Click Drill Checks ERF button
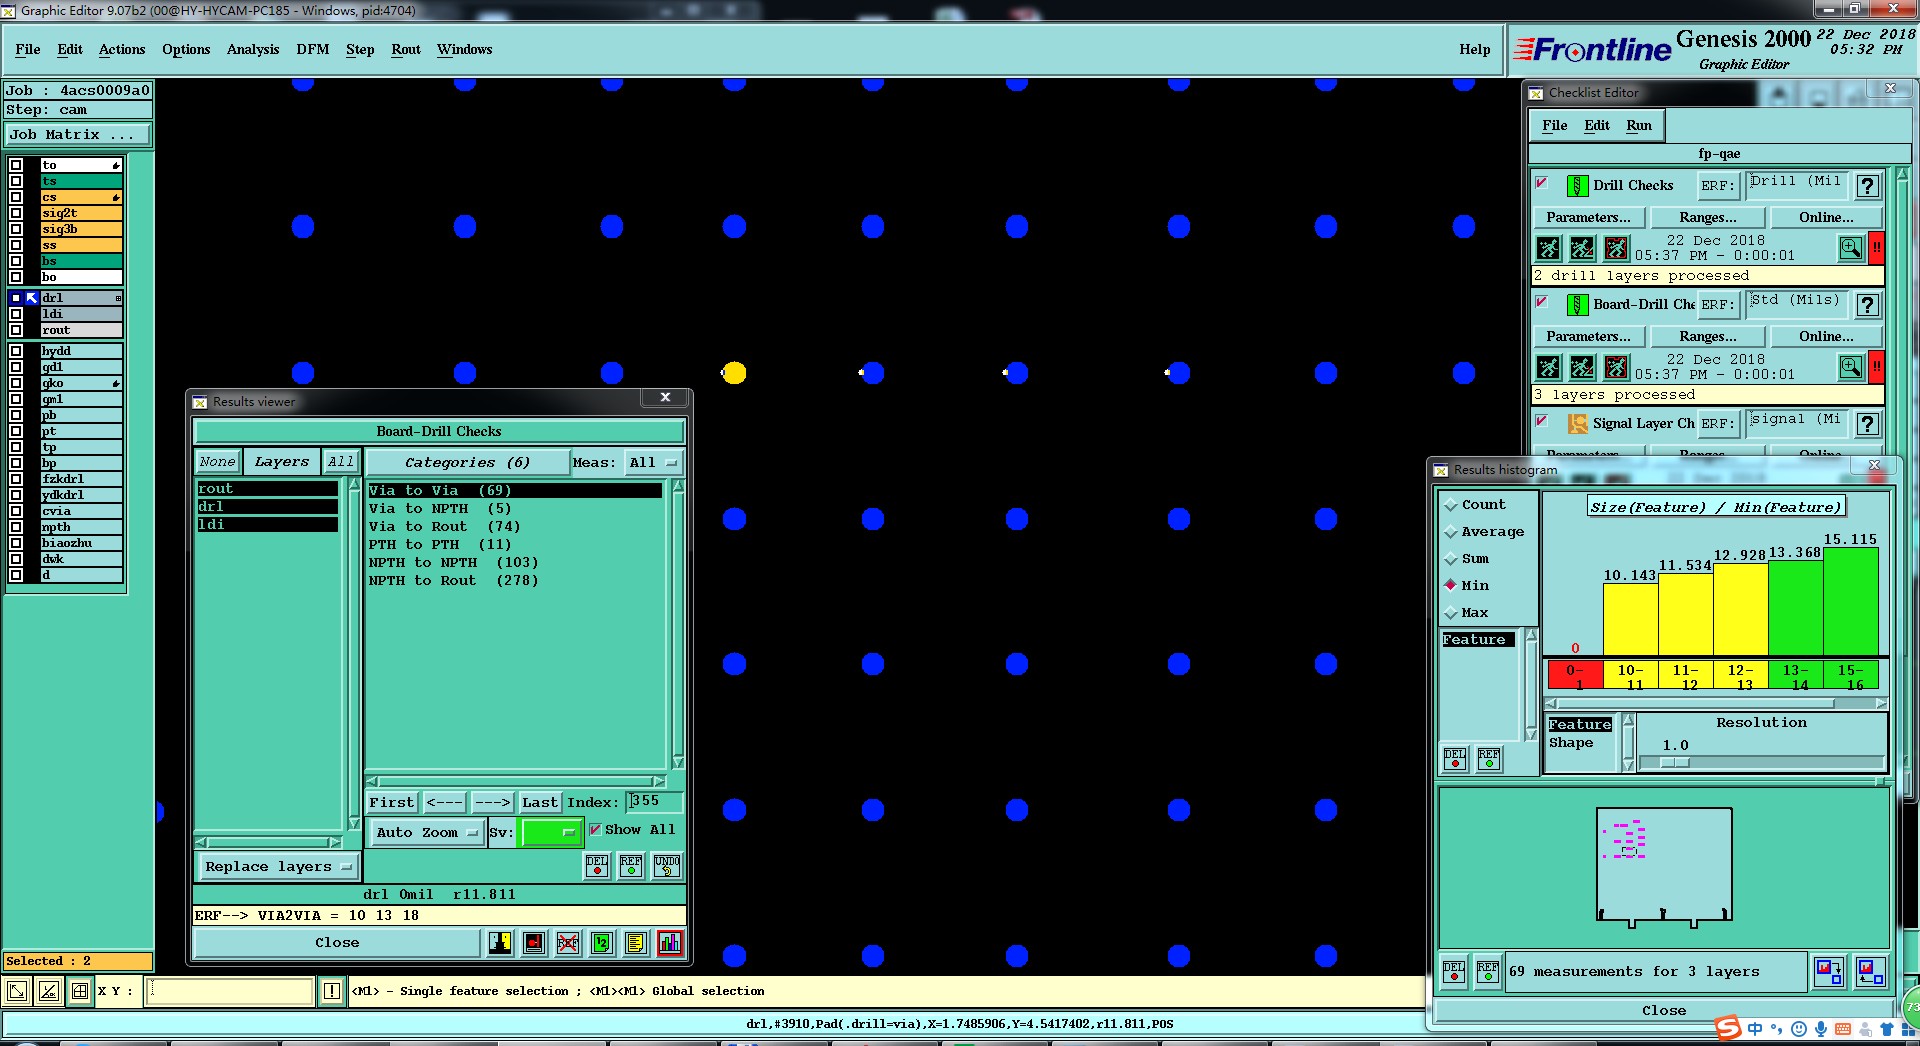The width and height of the screenshot is (1920, 1046). tap(1718, 186)
